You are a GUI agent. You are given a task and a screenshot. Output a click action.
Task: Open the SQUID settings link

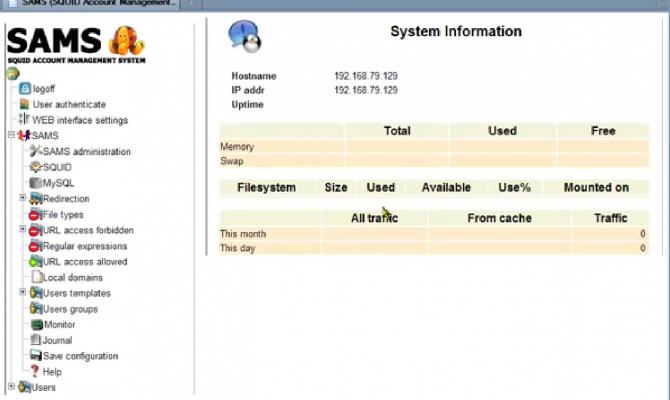(x=57, y=167)
